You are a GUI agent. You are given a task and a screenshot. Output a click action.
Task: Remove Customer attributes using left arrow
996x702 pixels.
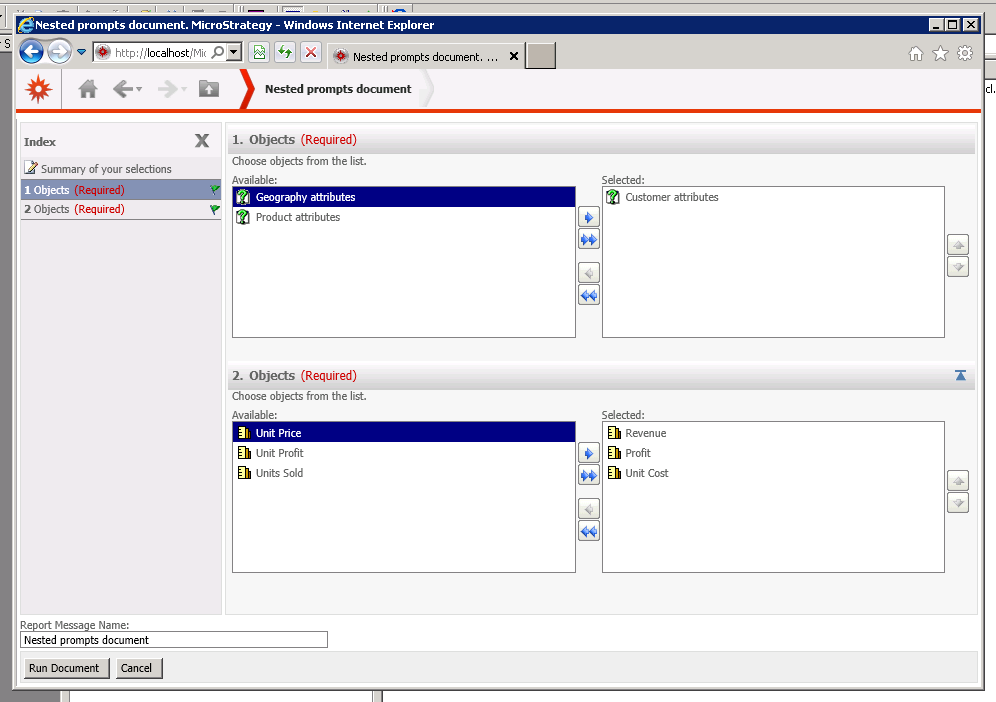(x=588, y=271)
